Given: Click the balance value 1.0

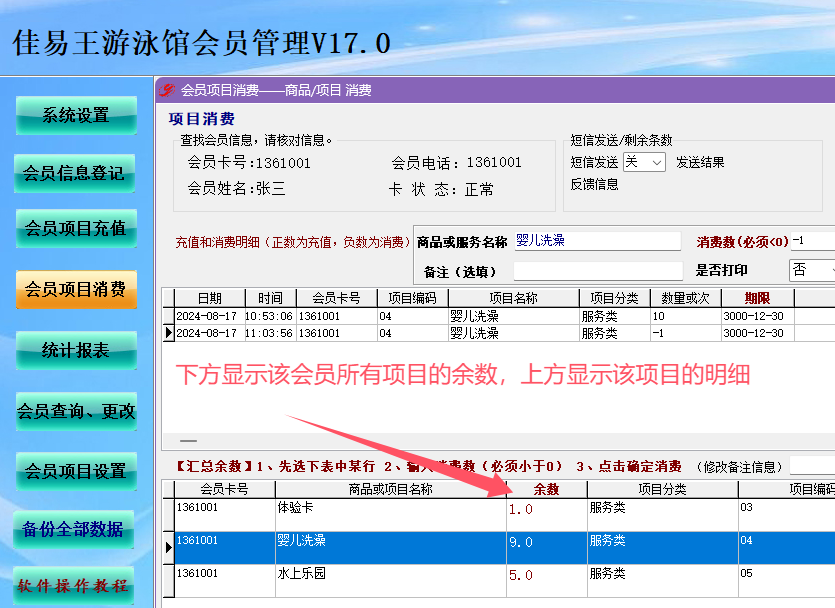Looking at the screenshot, I should 520,510.
